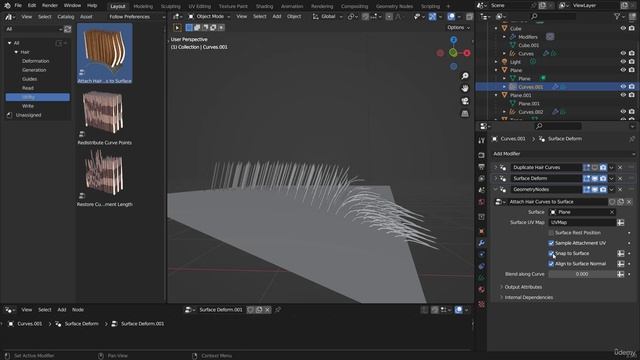This screenshot has width=640, height=360.
Task: Enable Surface Rest Position checkbox
Action: pyautogui.click(x=551, y=233)
